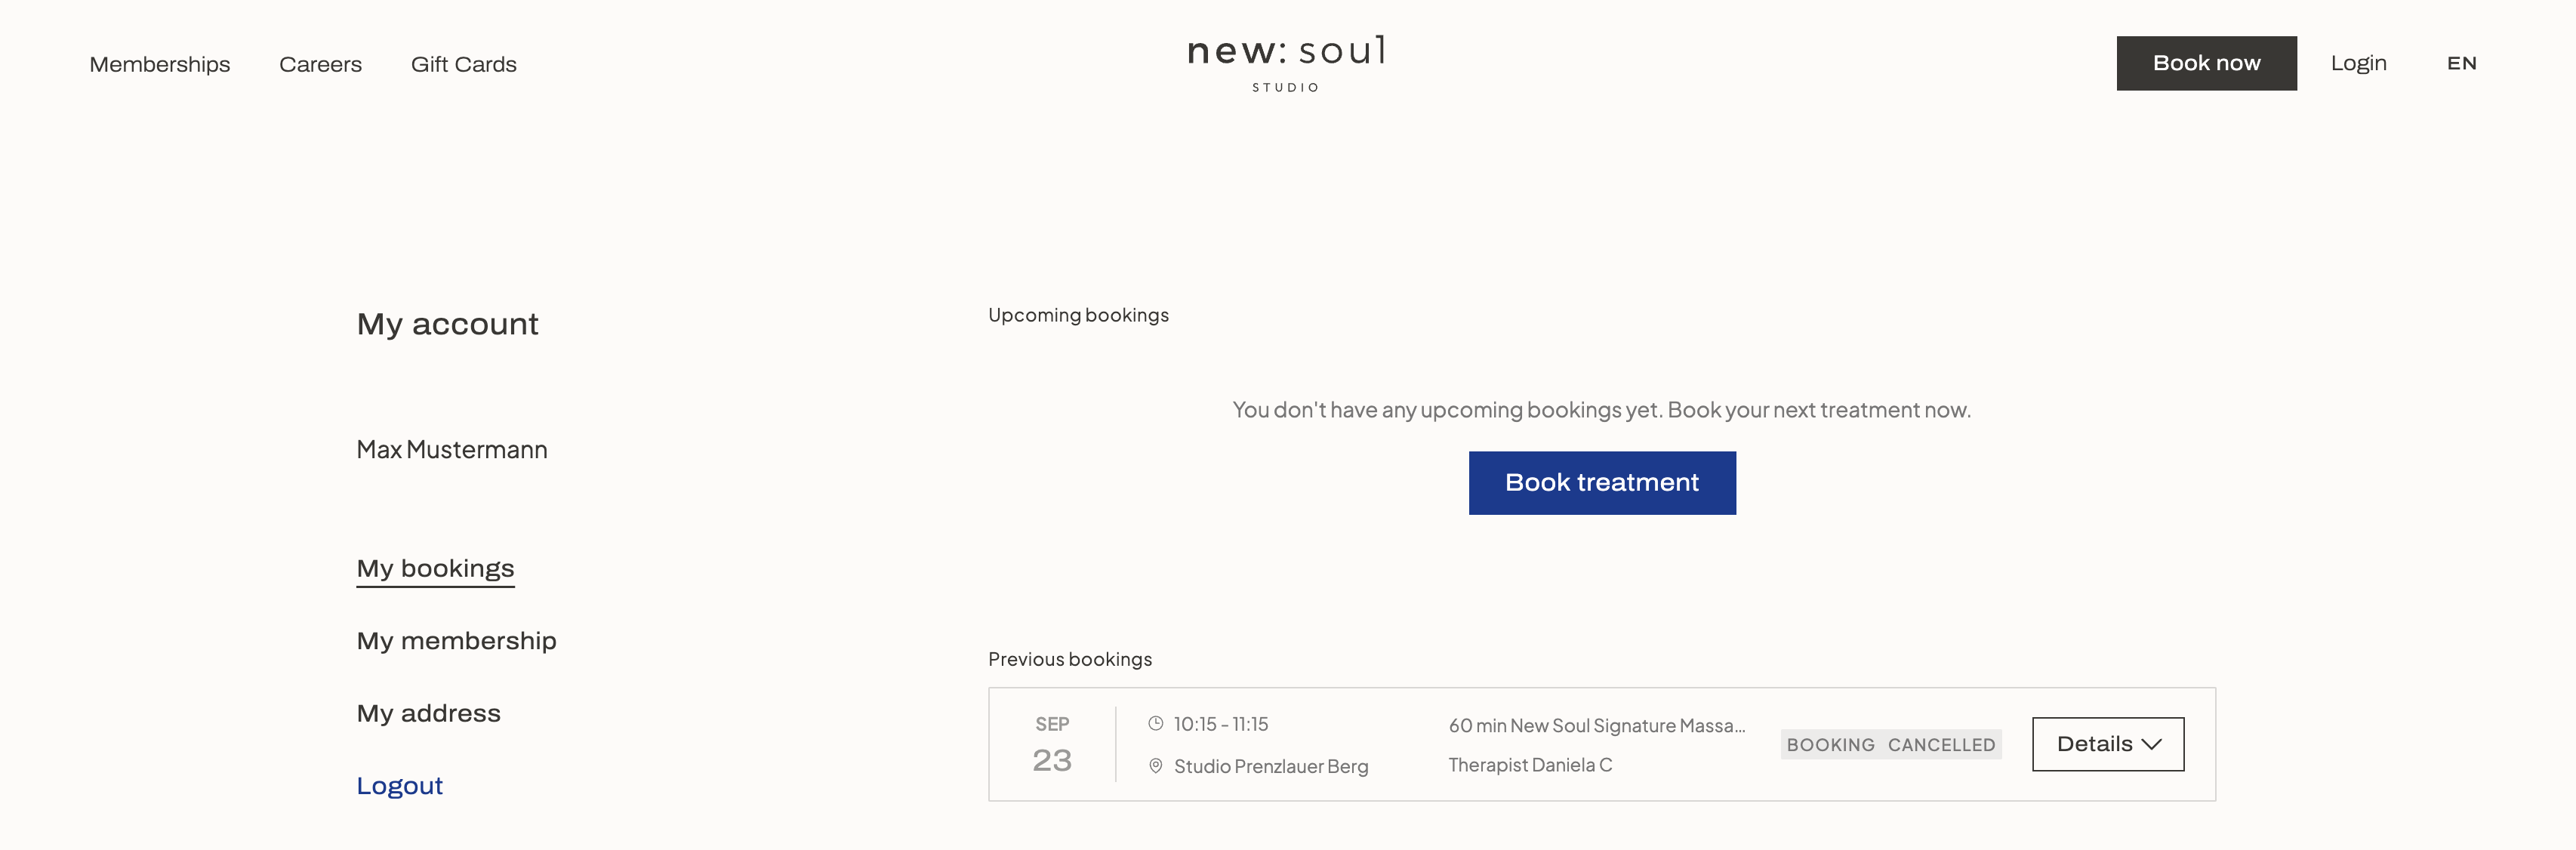Screen dimensions: 2576x850
Task: Click the Therapist Daniela C text
Action: 1530,765
